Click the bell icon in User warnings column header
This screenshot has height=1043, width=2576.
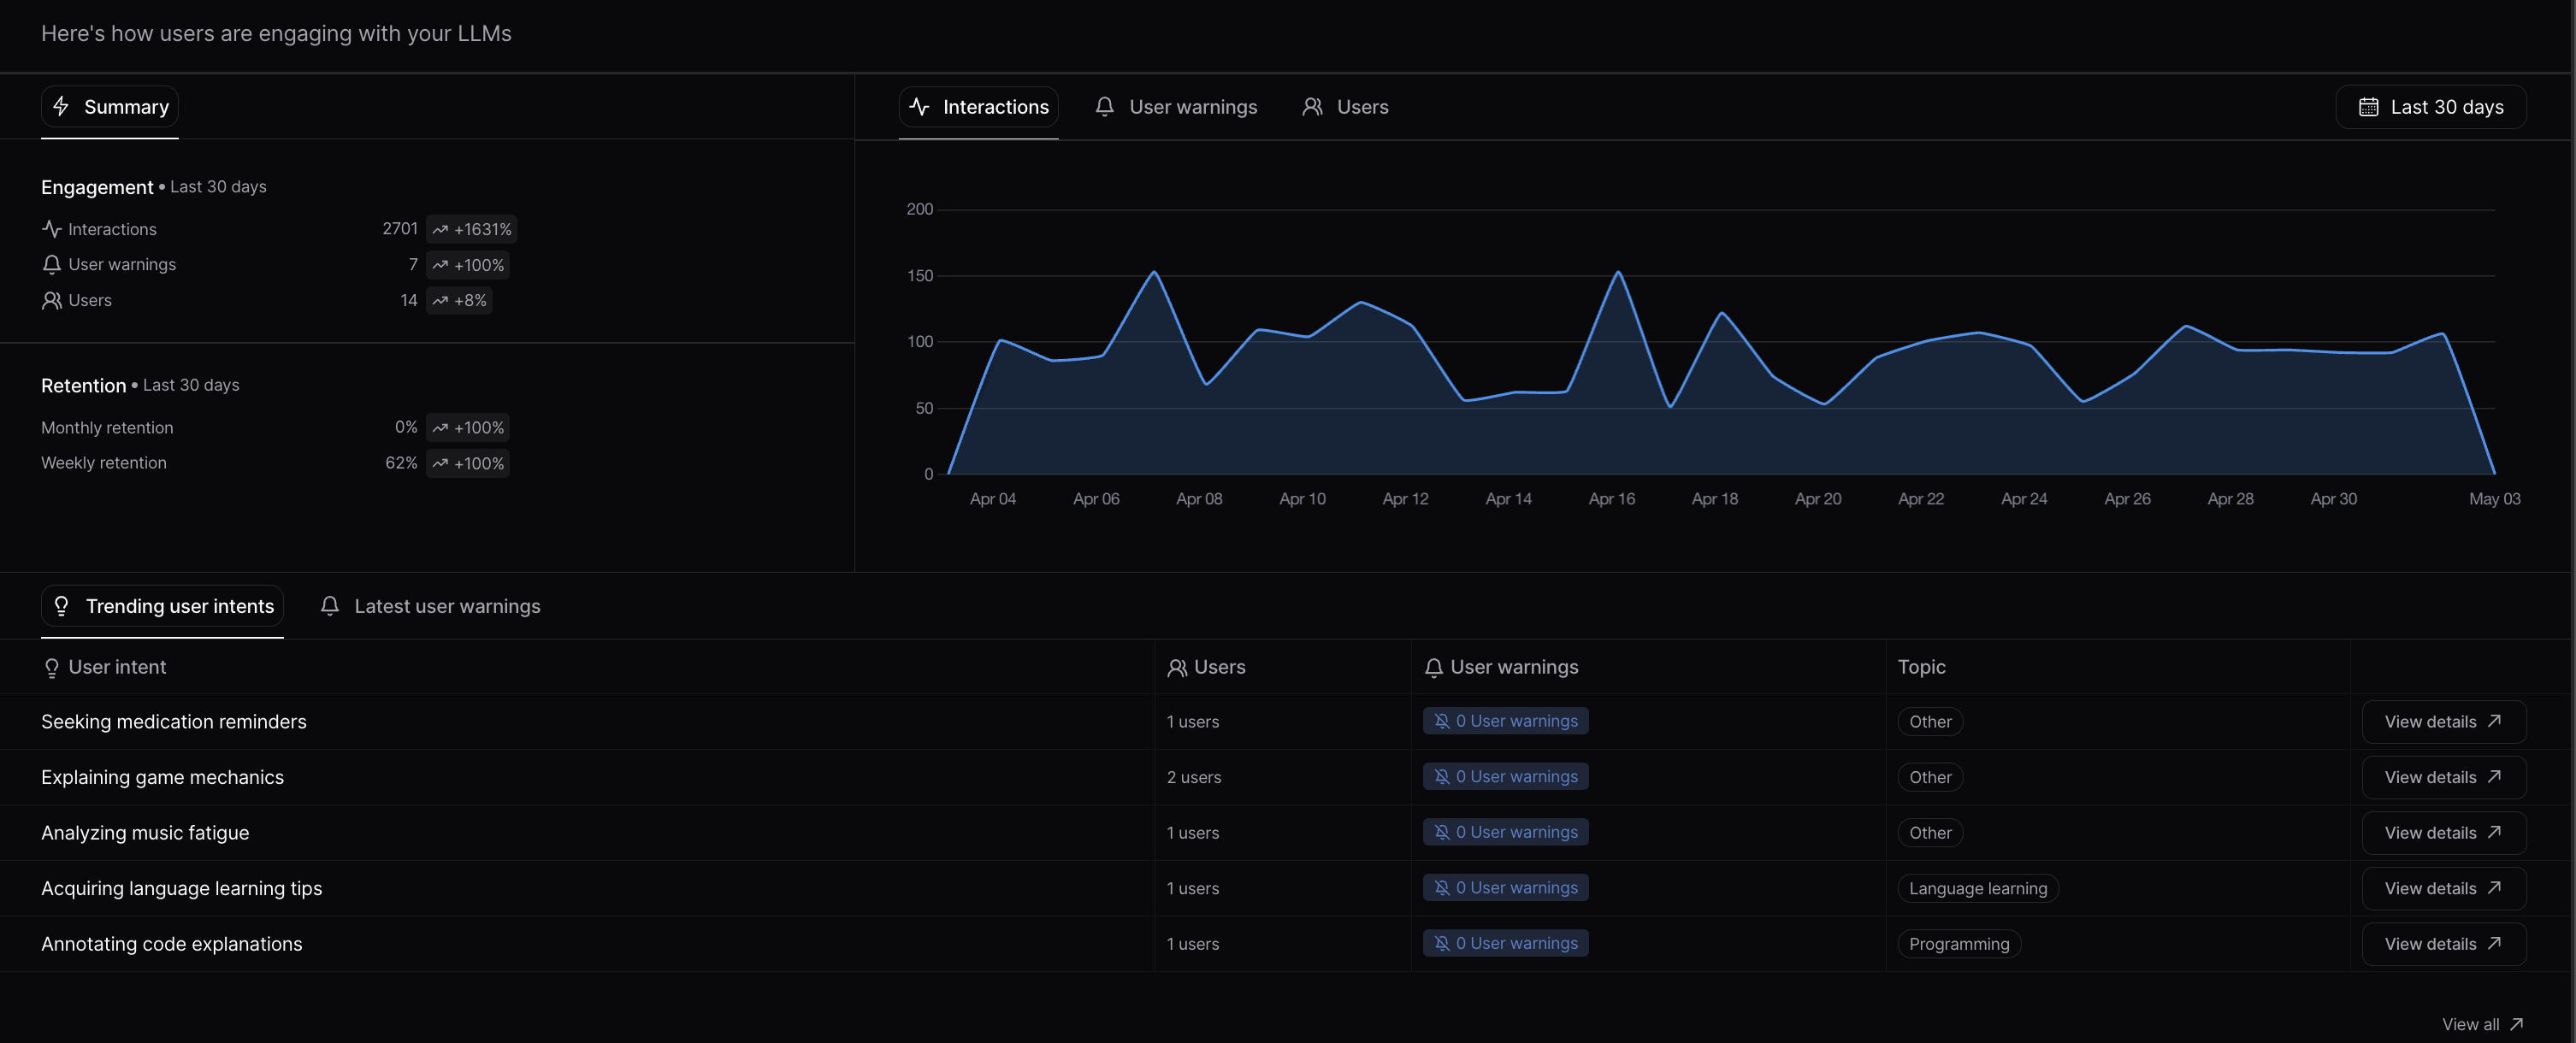point(1433,668)
